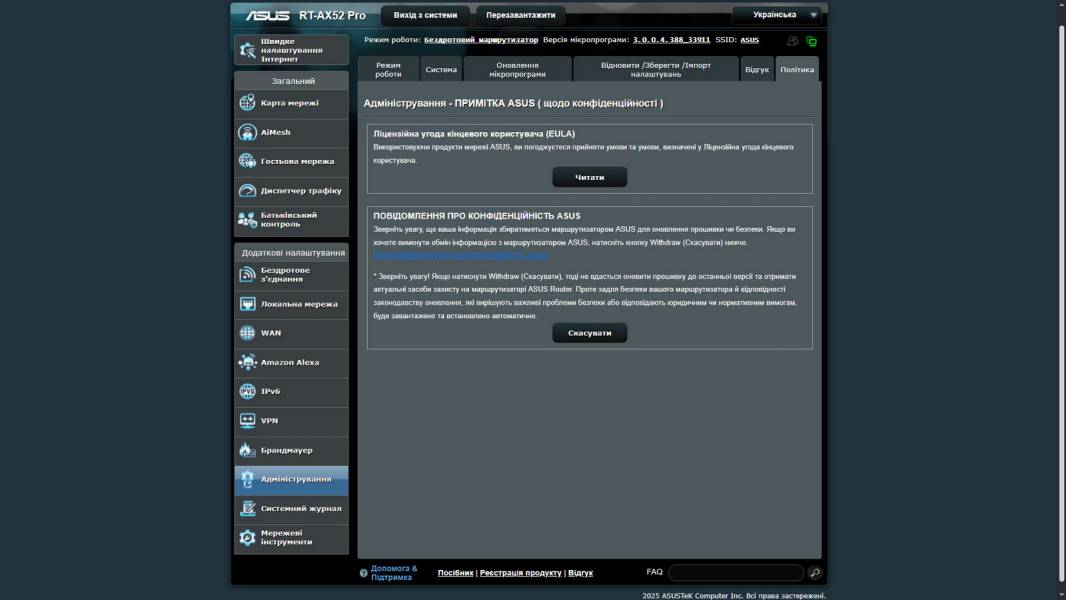Click the Скасувати withdraw button
1066x600 pixels.
click(x=590, y=333)
